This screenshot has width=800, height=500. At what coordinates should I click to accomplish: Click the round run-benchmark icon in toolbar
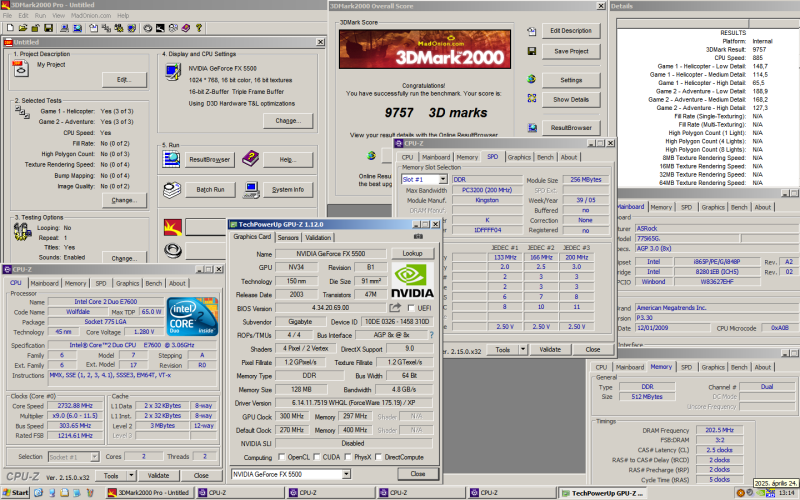147,28
